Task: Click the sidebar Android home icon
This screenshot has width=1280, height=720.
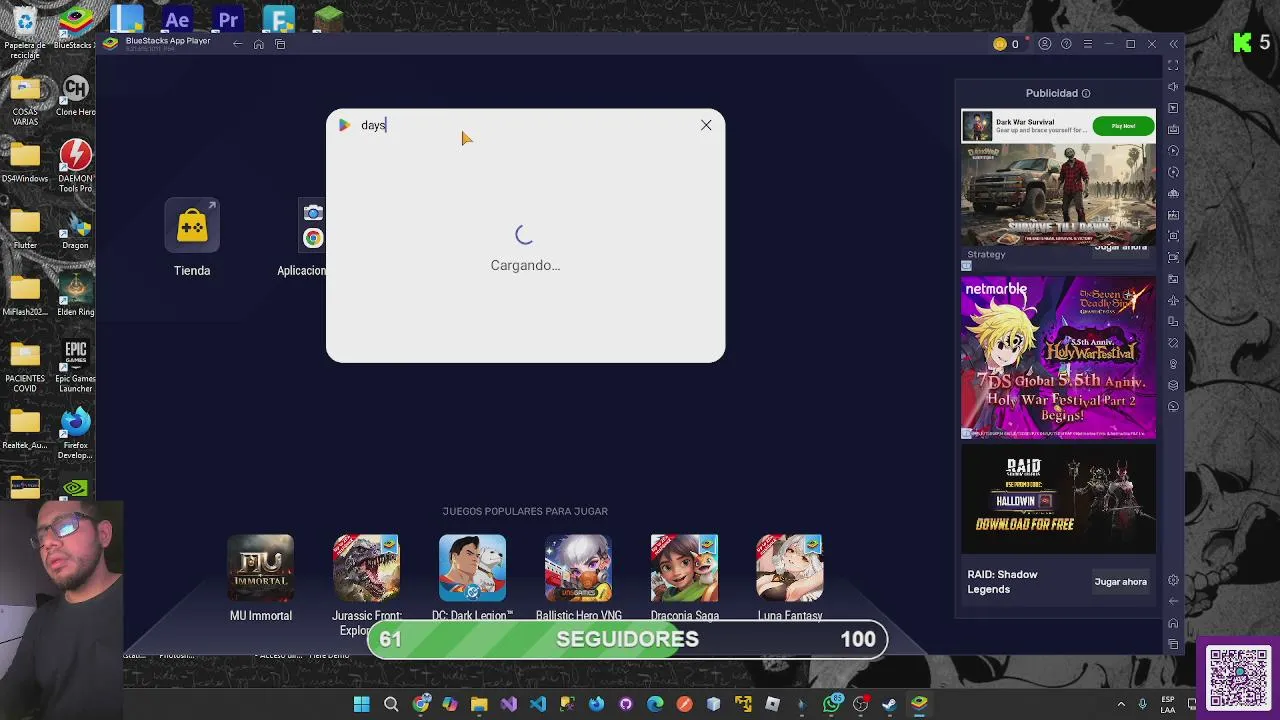Action: click(x=1174, y=623)
